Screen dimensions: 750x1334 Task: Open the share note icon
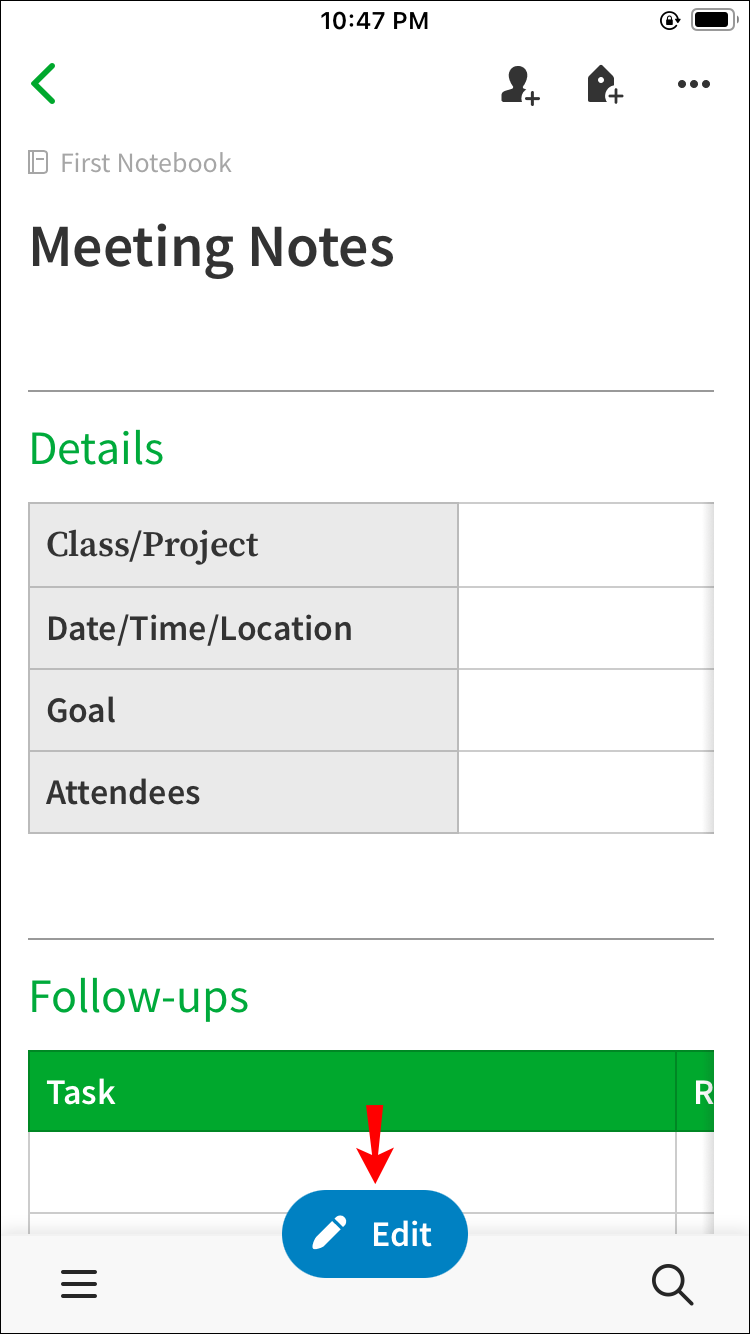(519, 85)
